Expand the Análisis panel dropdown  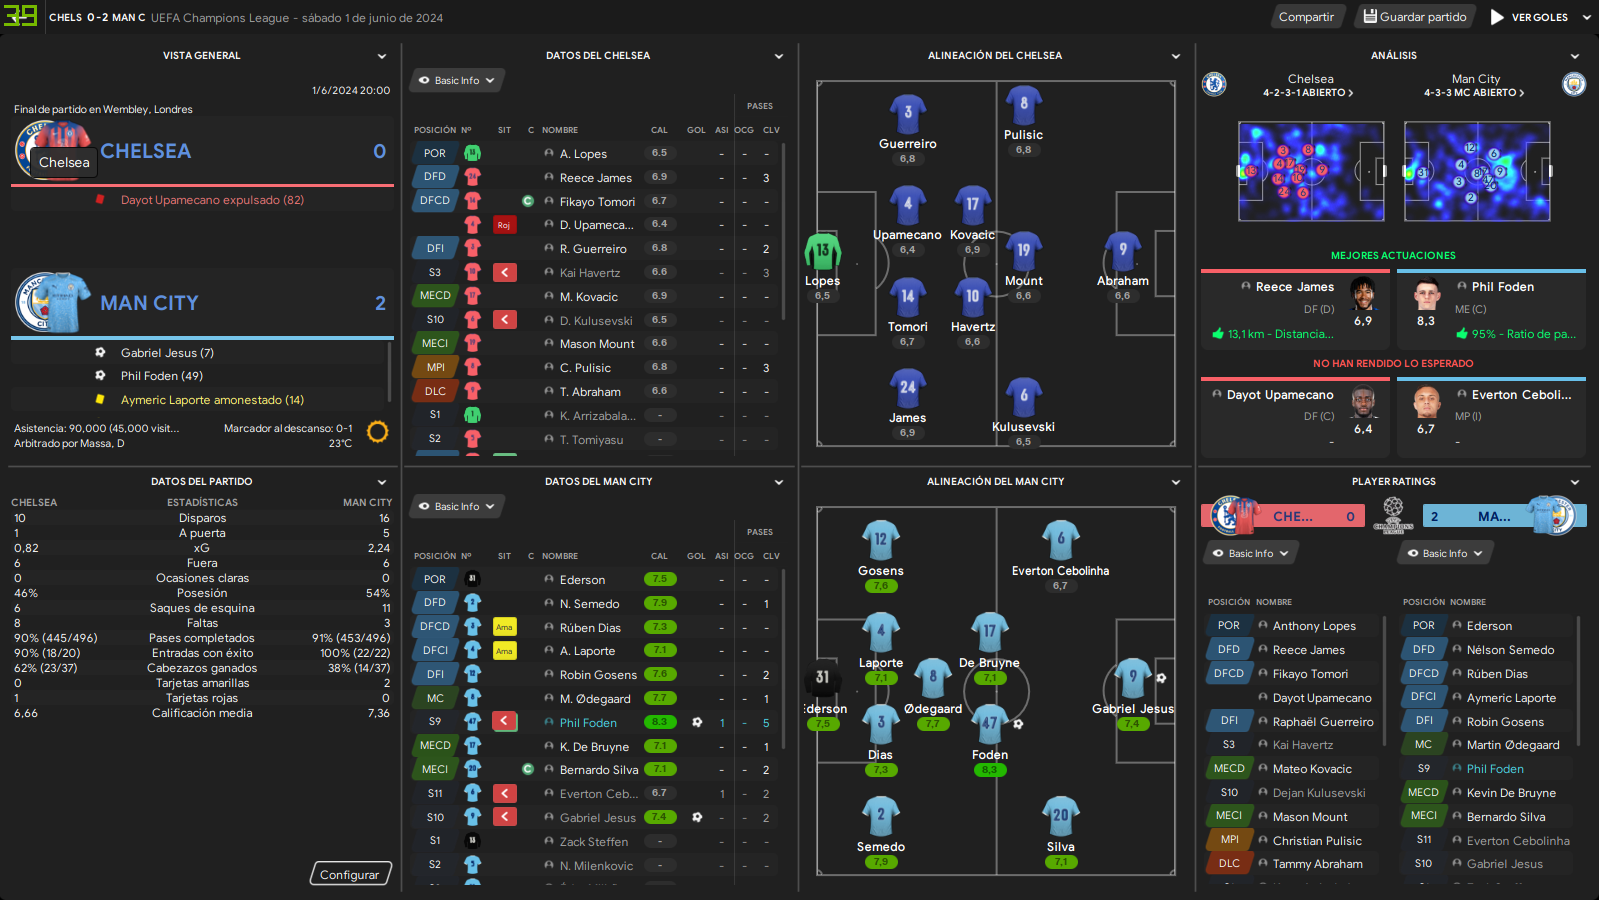1575,56
